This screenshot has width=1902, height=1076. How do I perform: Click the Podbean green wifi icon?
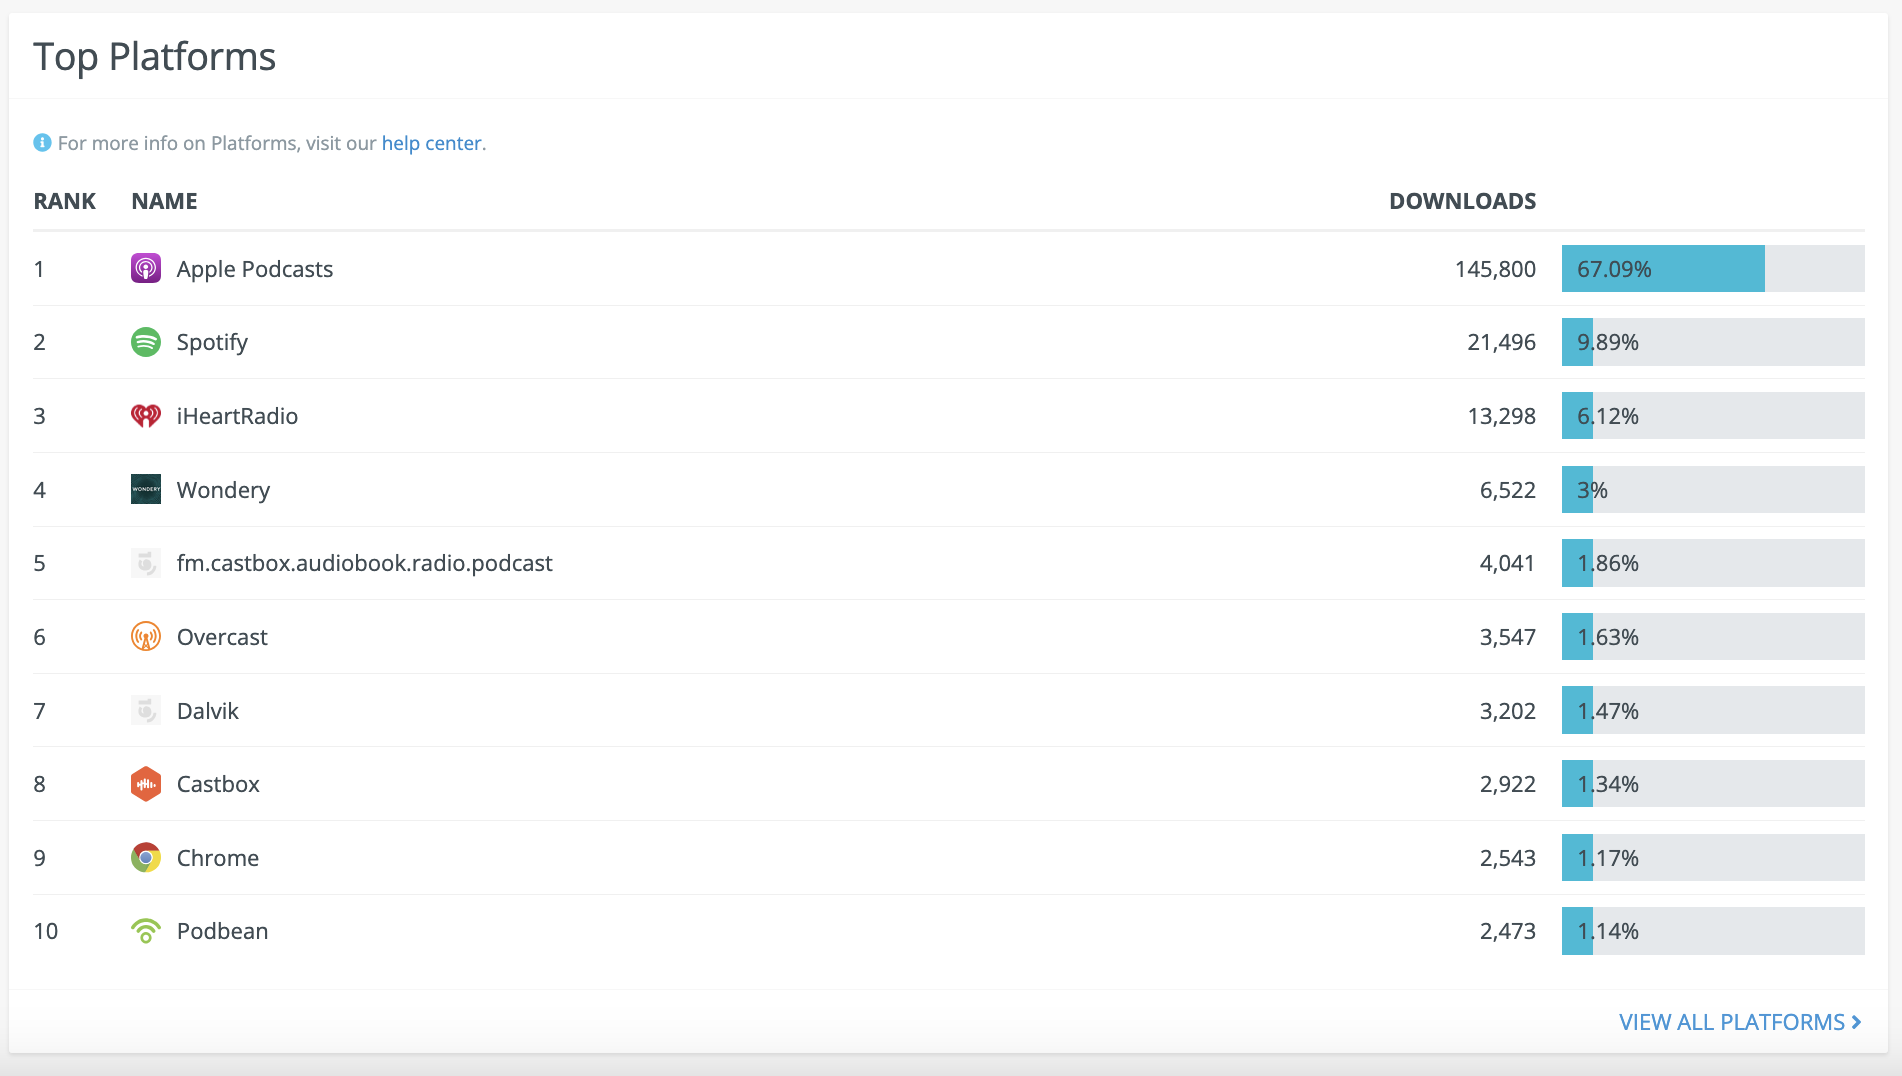146,931
